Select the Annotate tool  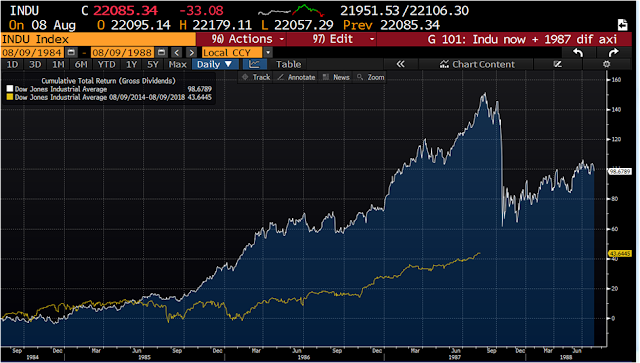point(296,77)
